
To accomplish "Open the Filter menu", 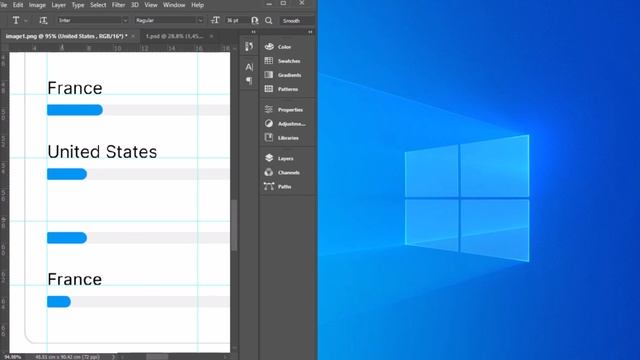I will [x=118, y=5].
